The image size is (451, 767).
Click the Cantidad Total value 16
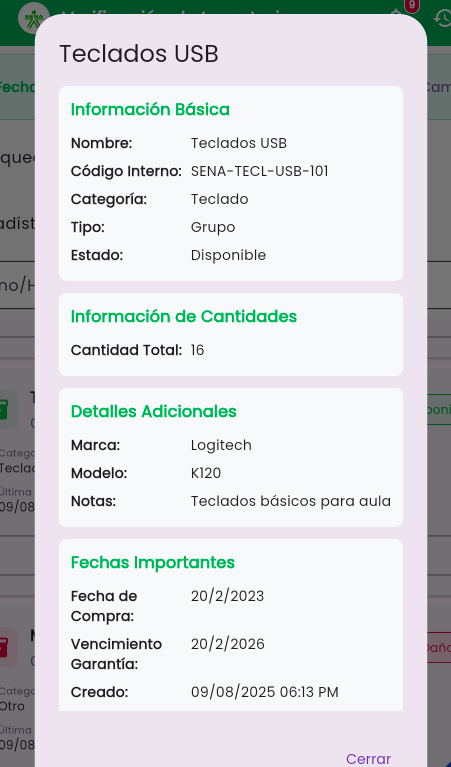[x=198, y=350]
